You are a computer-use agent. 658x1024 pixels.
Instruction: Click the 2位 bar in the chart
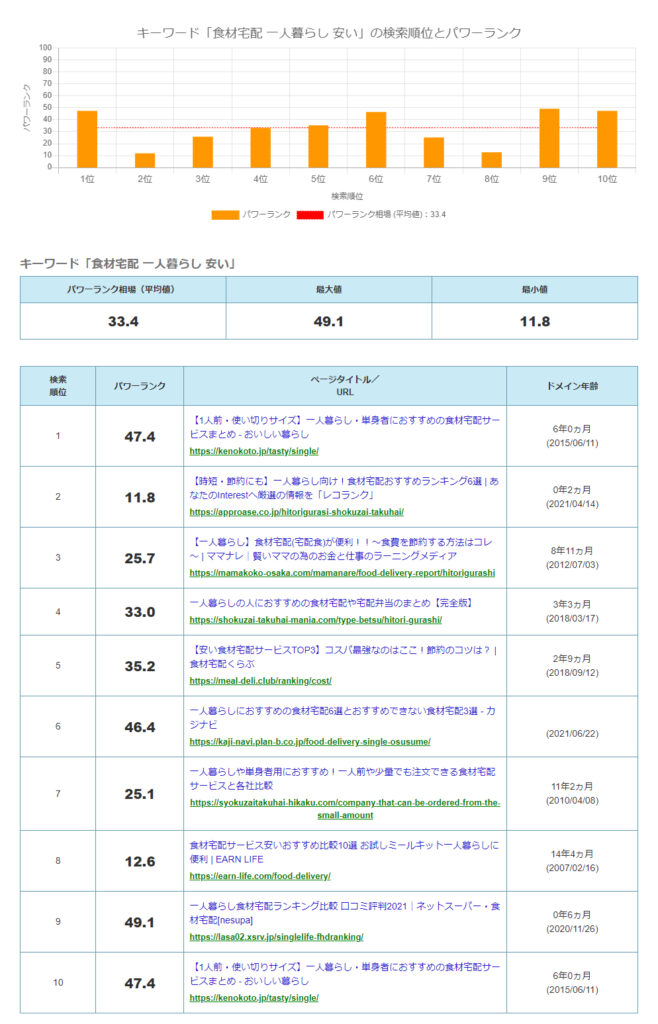(145, 161)
